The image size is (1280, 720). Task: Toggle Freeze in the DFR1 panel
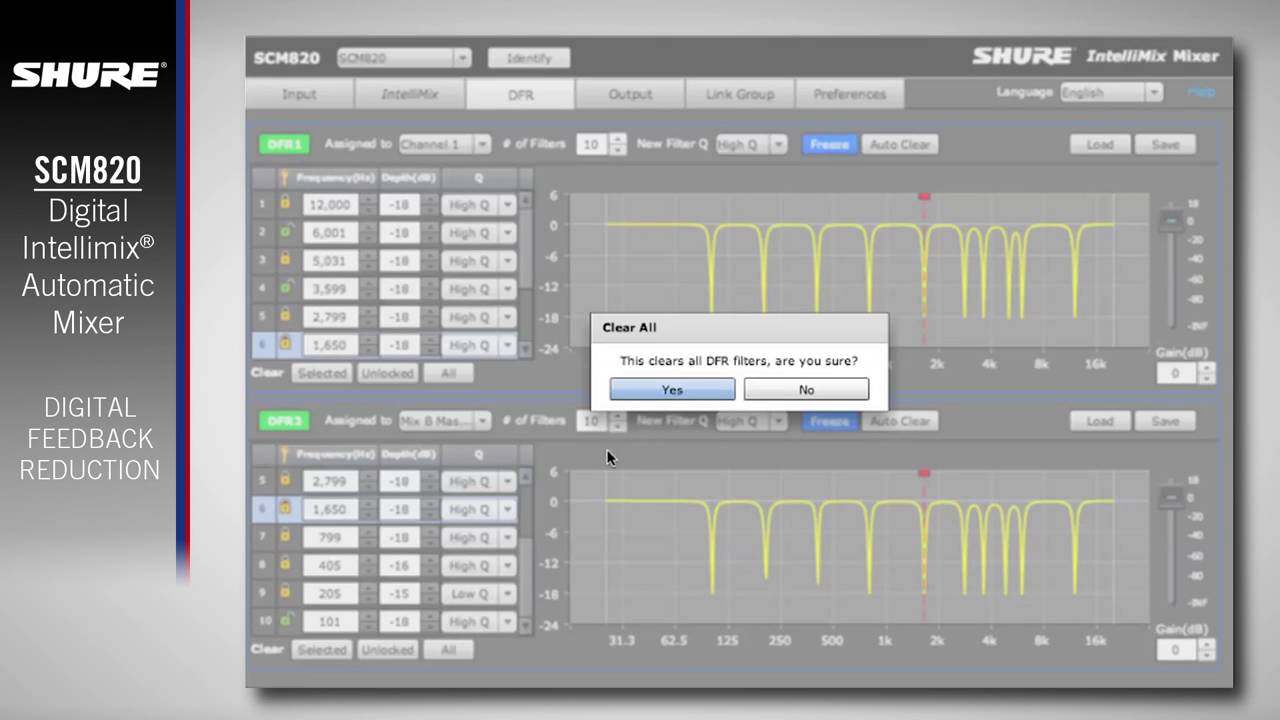click(829, 144)
